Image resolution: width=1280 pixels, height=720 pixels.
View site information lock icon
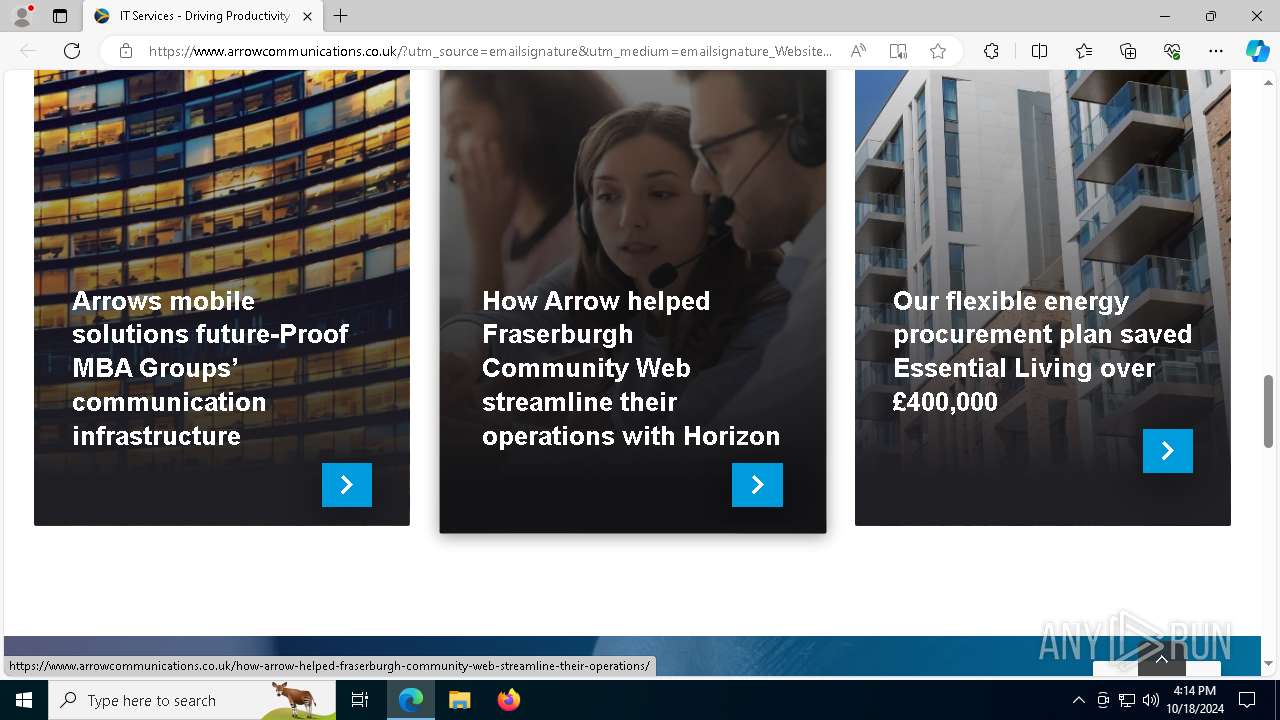click(125, 51)
